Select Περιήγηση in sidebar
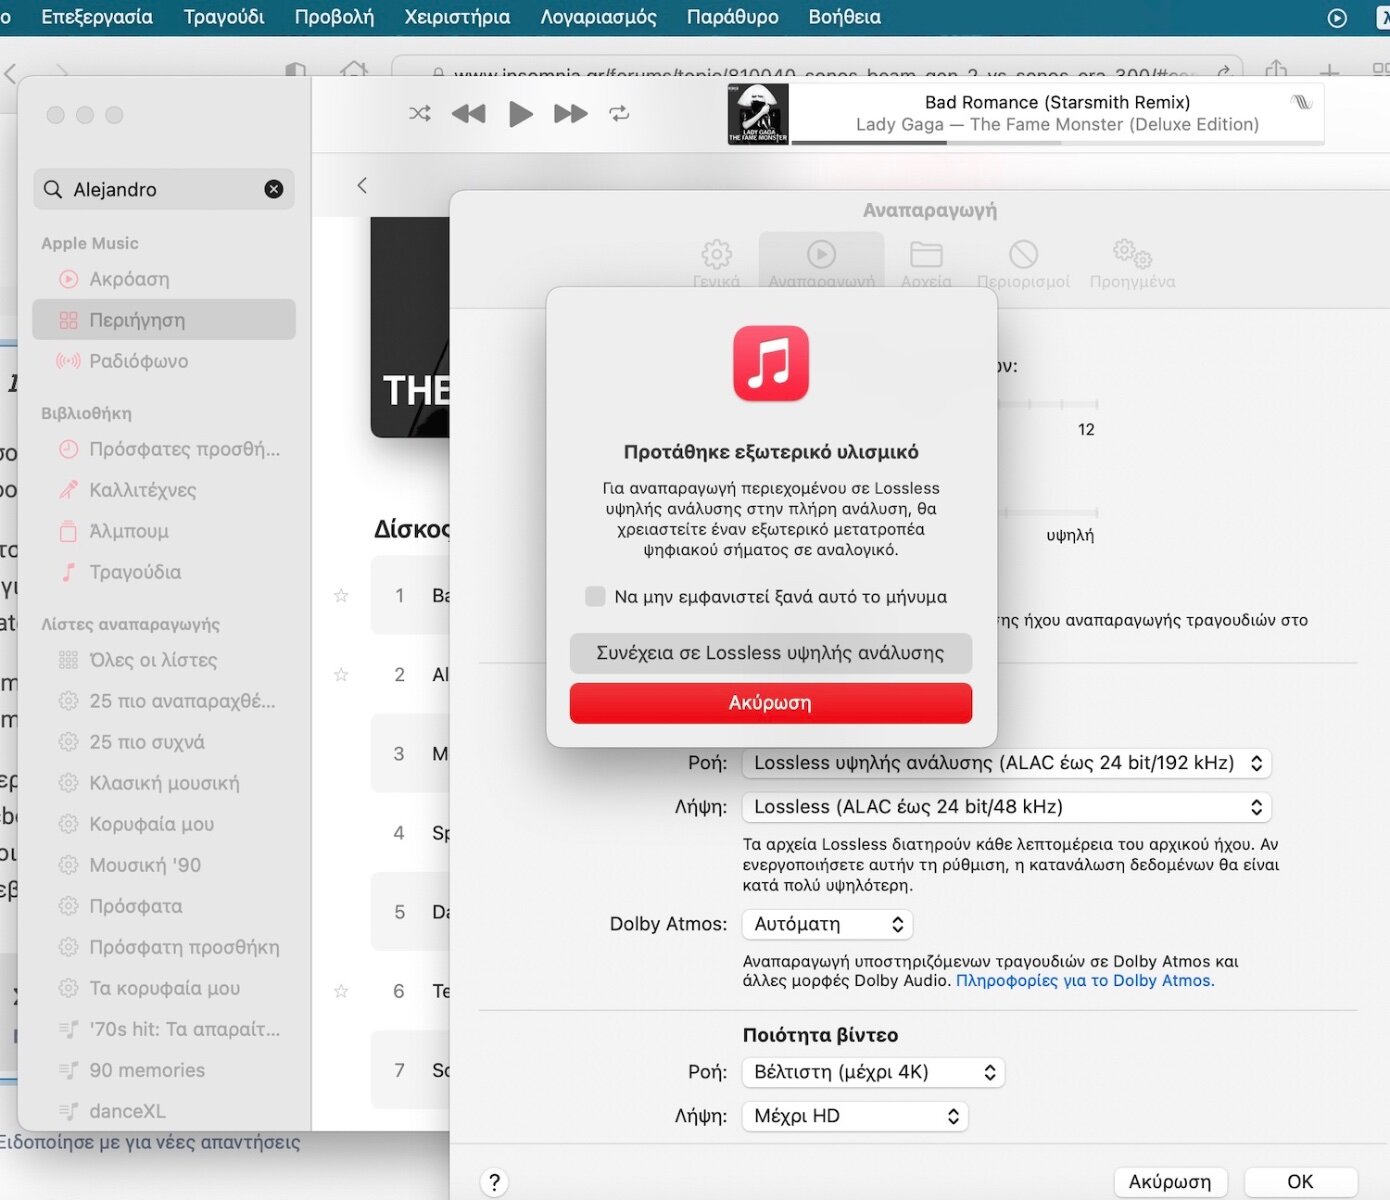Image resolution: width=1390 pixels, height=1200 pixels. click(x=164, y=320)
